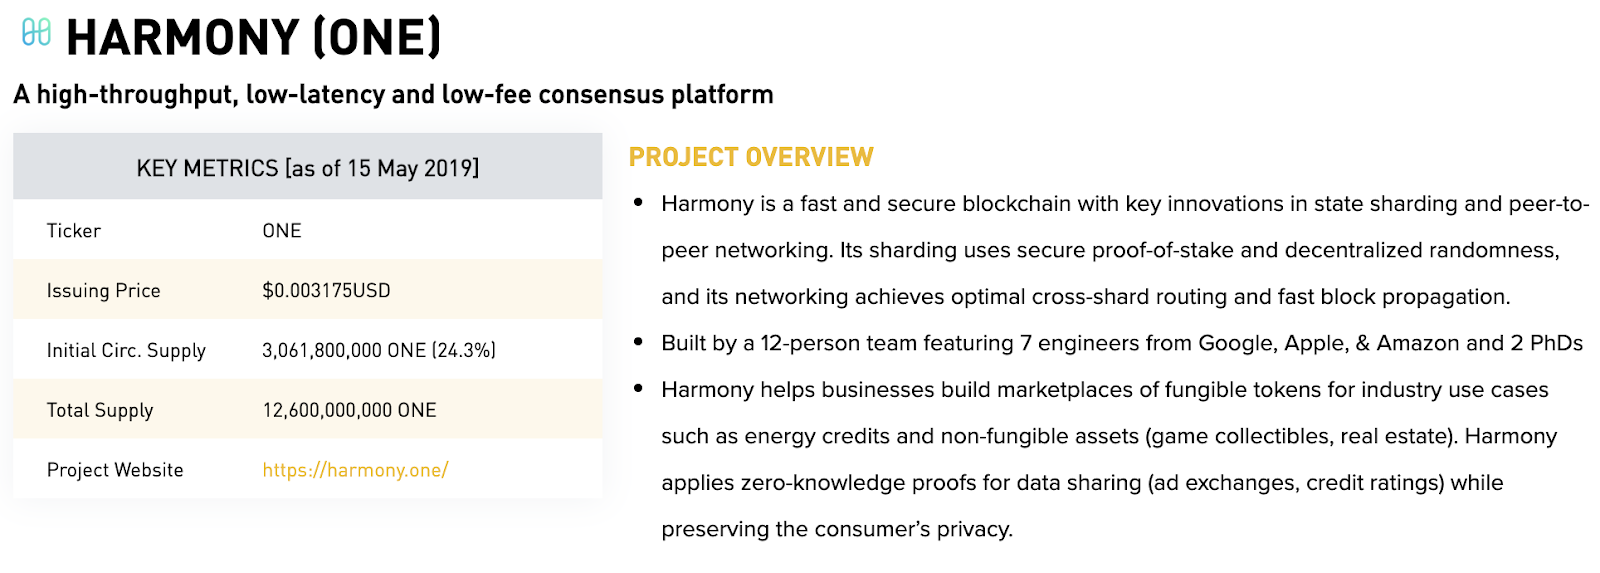Click the text 'preserving the consumer's privacy'

pos(837,529)
